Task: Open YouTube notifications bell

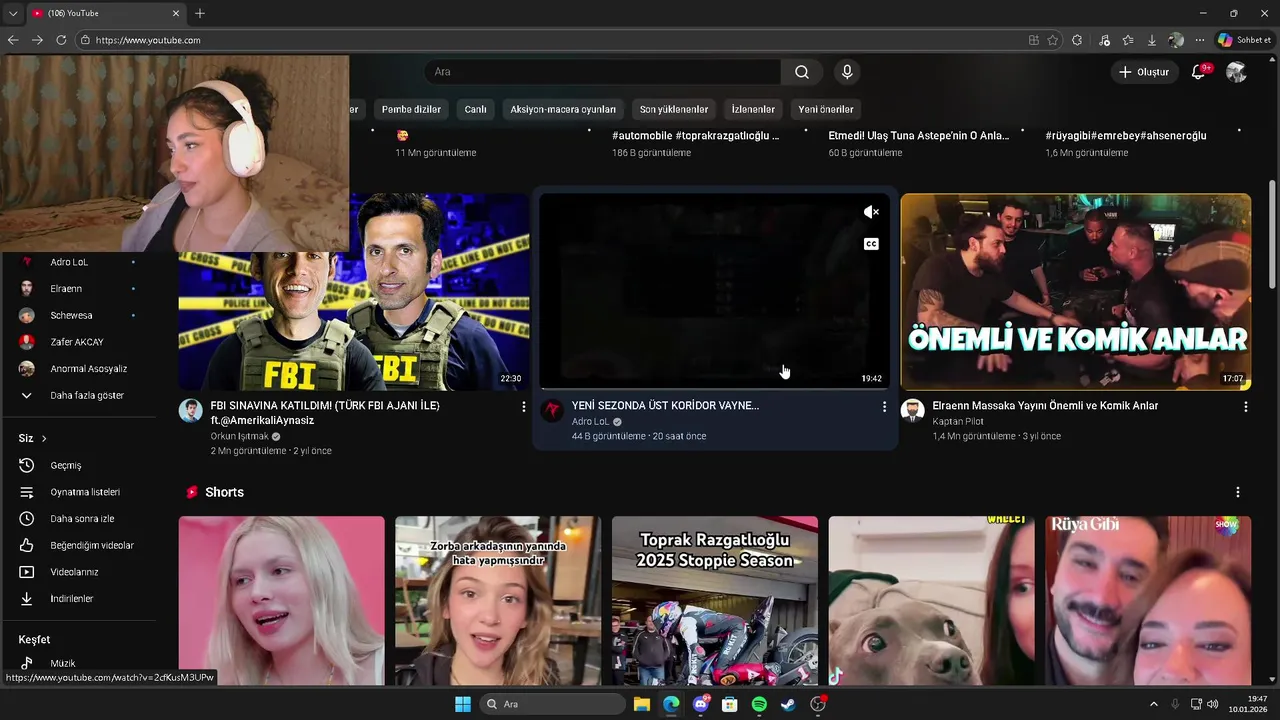Action: [x=1198, y=72]
